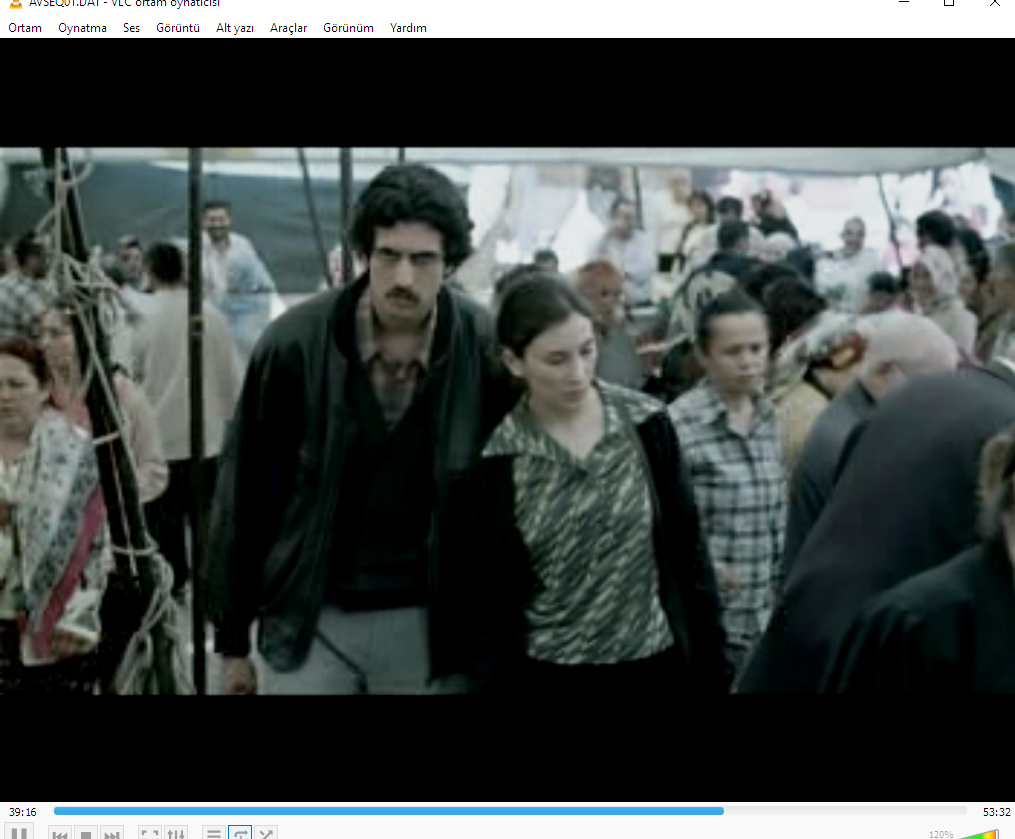The image size is (1015, 839).
Task: Minimize the VLC window
Action: pyautogui.click(x=904, y=3)
